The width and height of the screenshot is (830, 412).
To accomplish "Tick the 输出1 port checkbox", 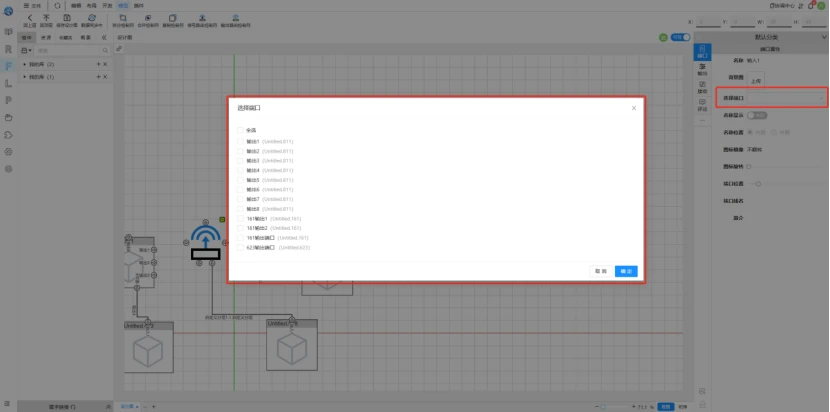I will [x=240, y=141].
